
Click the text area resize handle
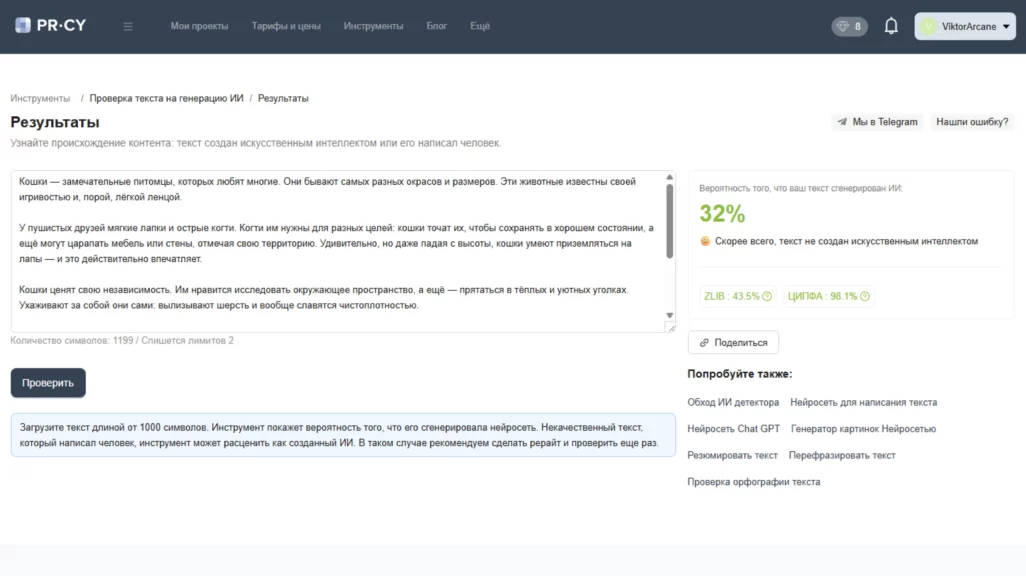tap(670, 327)
